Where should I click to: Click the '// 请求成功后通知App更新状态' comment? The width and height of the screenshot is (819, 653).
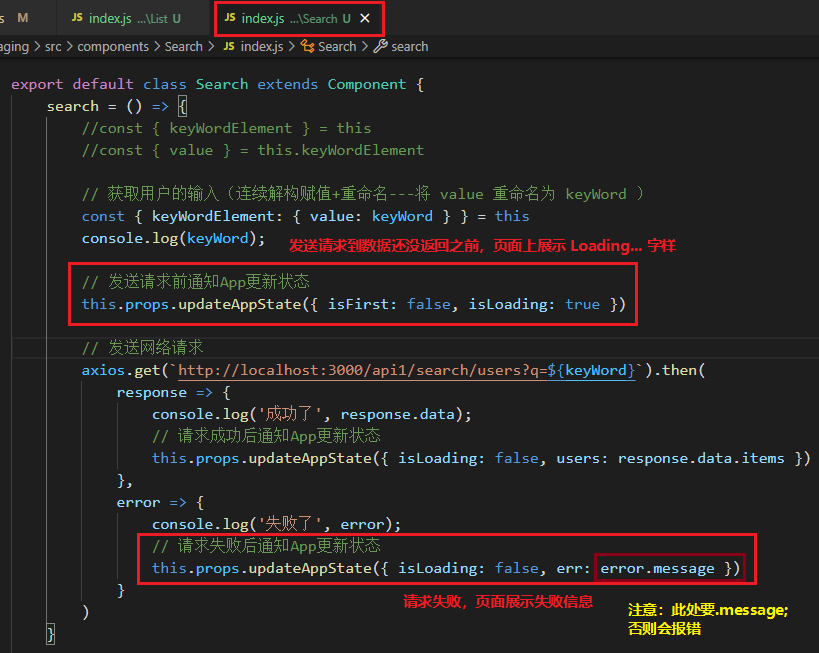(266, 436)
